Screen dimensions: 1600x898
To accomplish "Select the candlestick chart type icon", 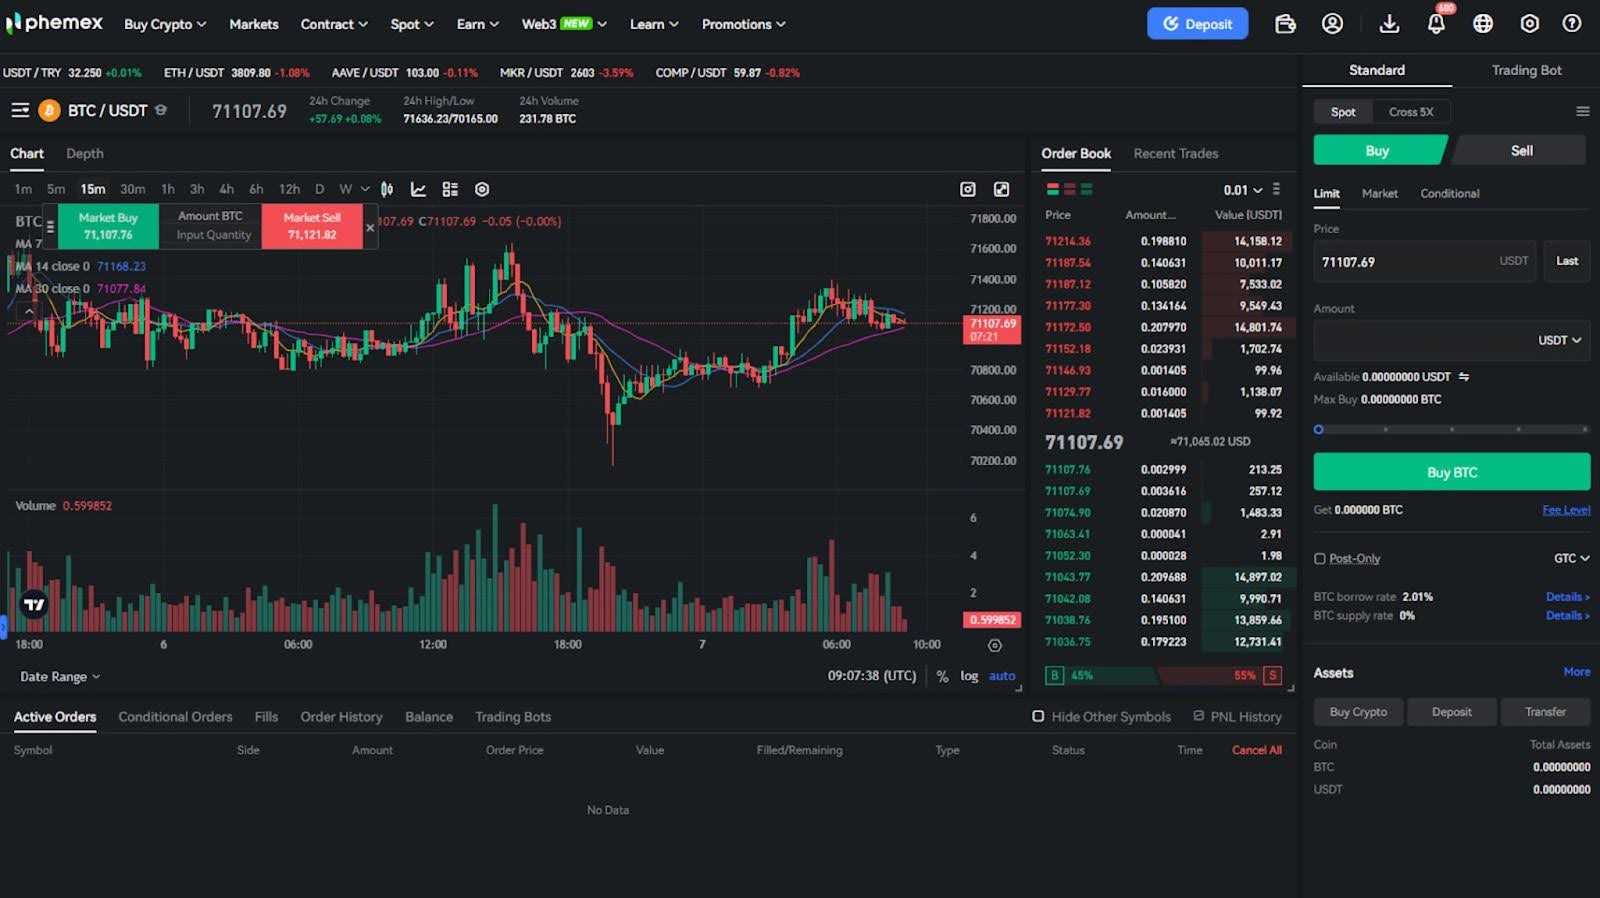I will coord(387,189).
